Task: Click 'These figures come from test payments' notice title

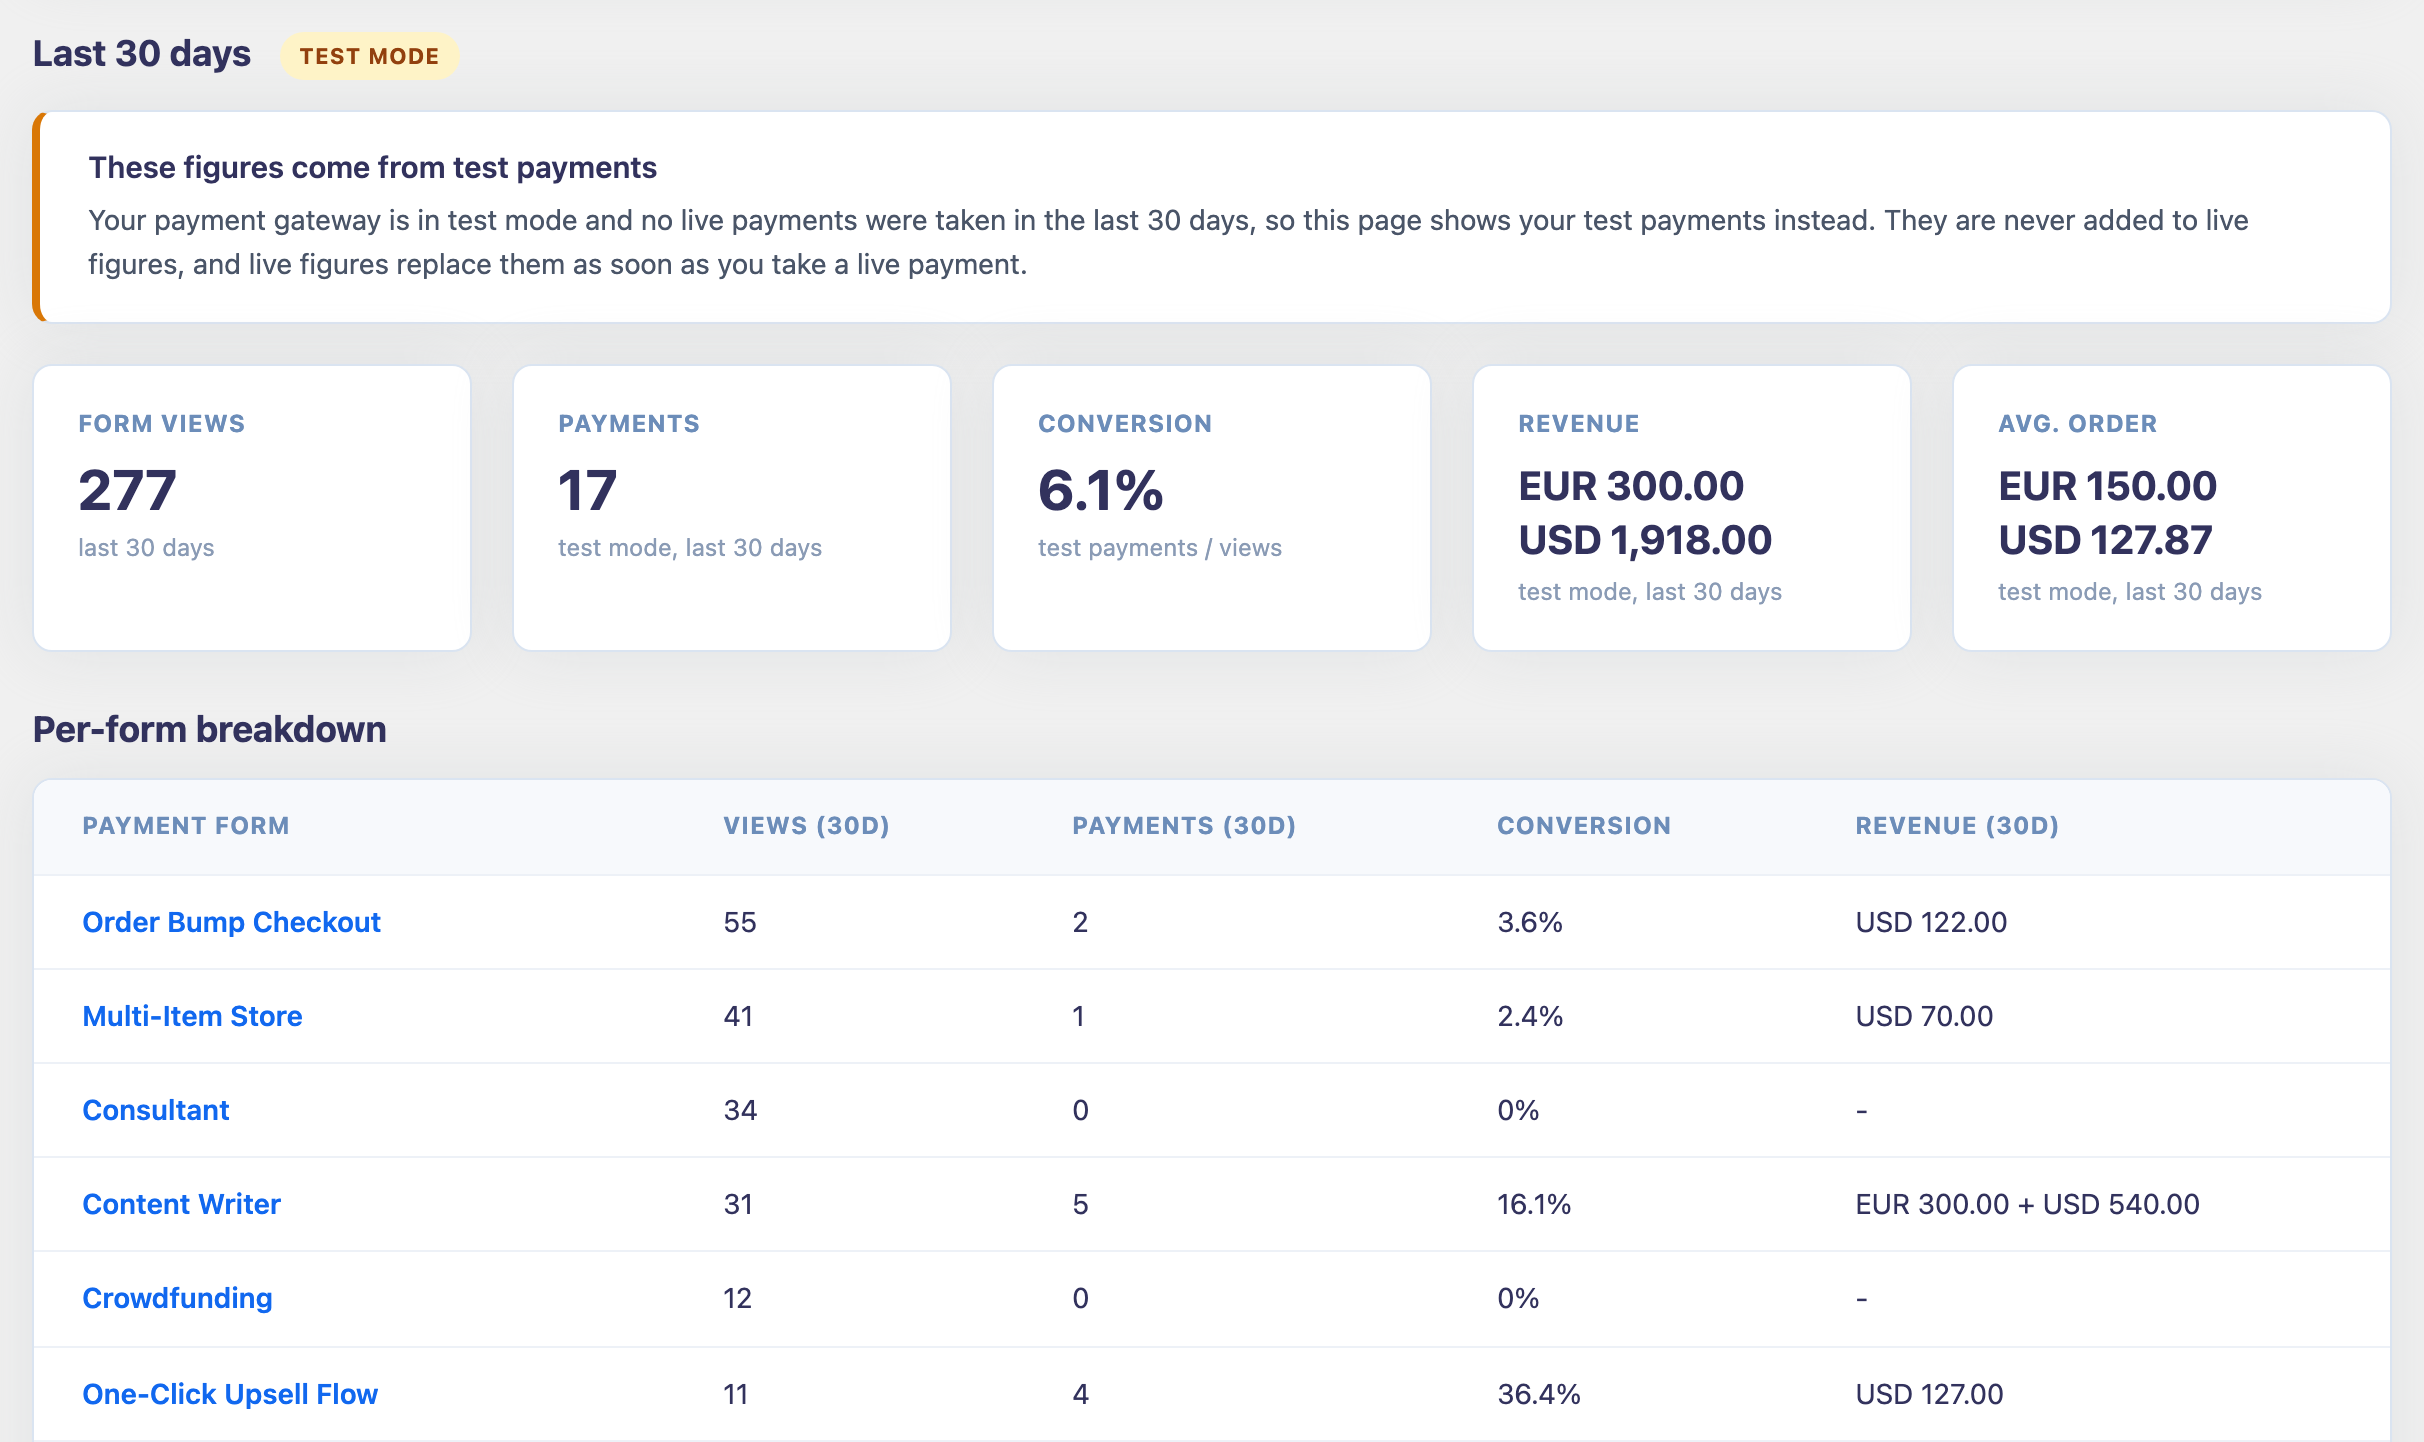Action: (x=372, y=167)
